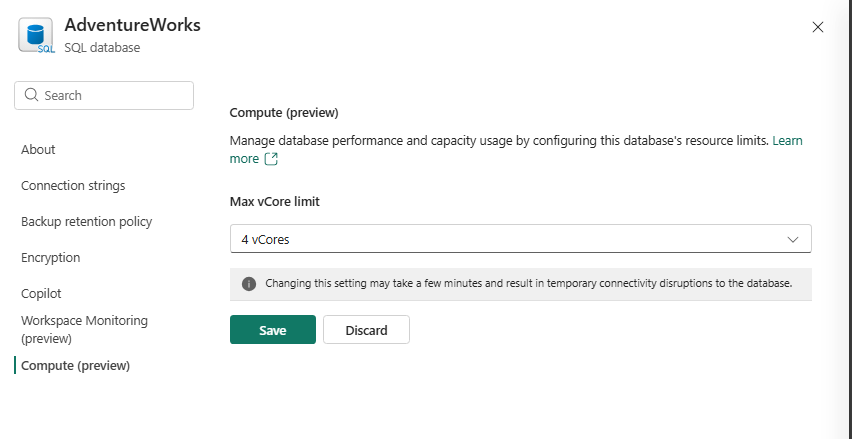The image size is (852, 439).
Task: Click the connectivity disruptions warning text
Action: point(529,284)
